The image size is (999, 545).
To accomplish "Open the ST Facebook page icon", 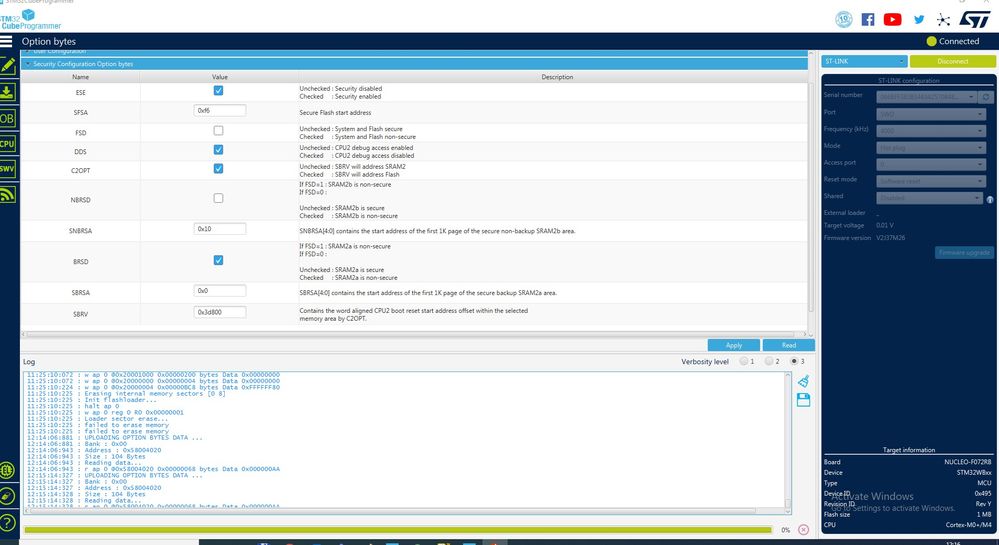I will [868, 19].
